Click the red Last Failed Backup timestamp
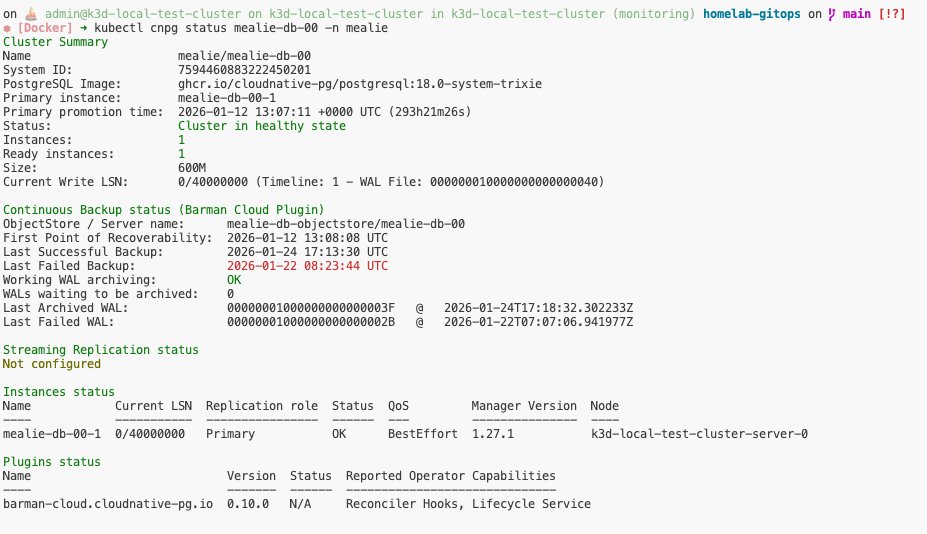 click(x=307, y=266)
